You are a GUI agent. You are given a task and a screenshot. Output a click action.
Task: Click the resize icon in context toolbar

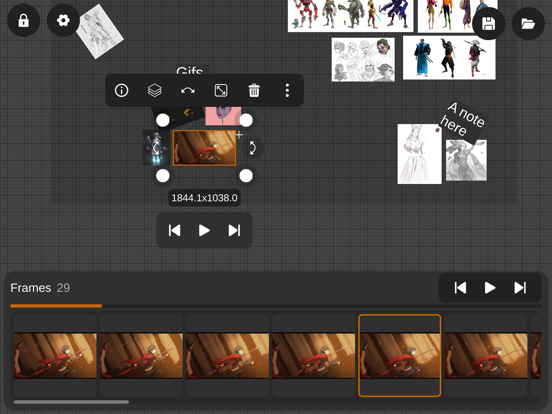click(221, 90)
